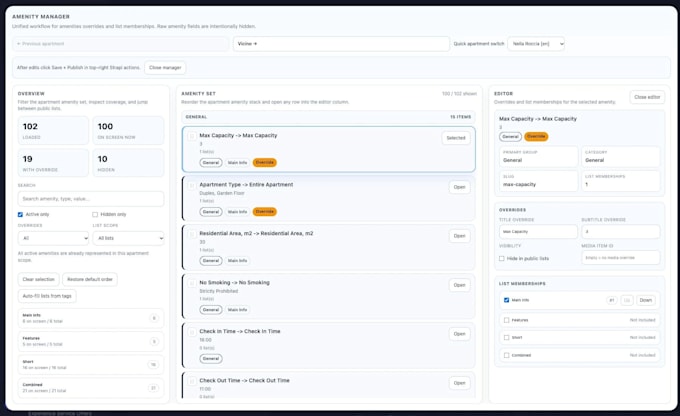Viewport: 680px width, 416px height.
Task: Tick the Apartment Type row checkbox
Action: point(191,185)
